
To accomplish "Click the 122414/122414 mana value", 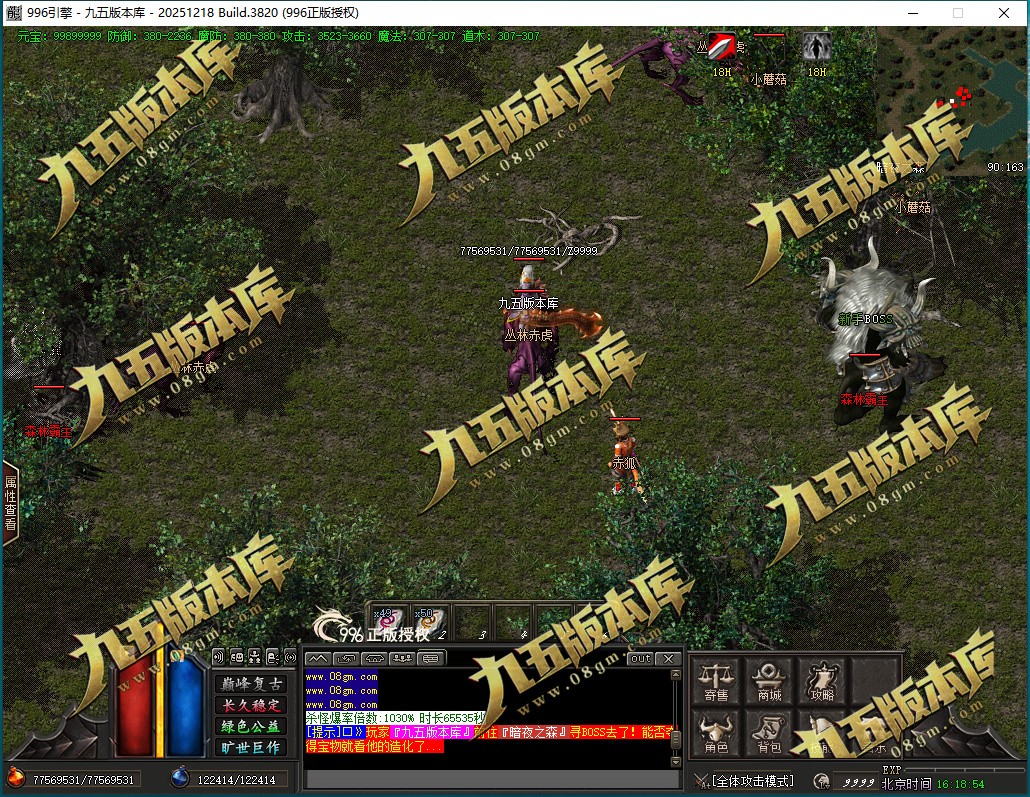I will point(236,780).
